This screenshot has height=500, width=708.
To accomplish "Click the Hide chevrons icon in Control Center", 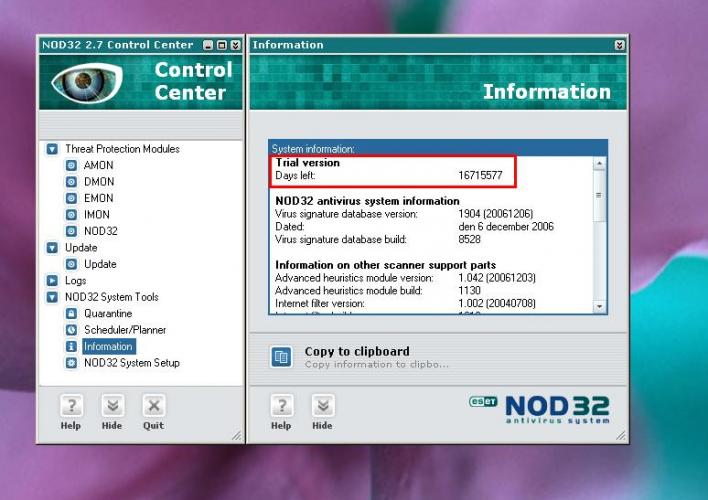I will click(112, 406).
